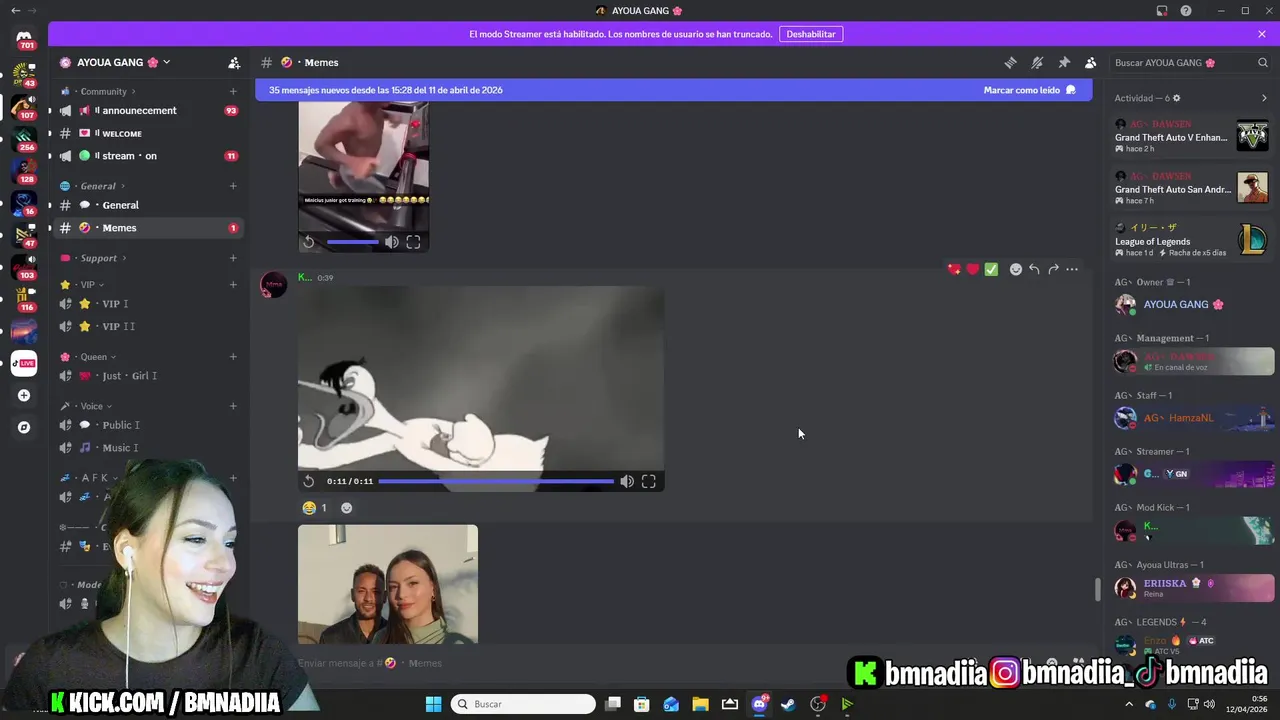Viewport: 1280px width, 720px height.
Task: Join Just Girl I voice channel
Action: pyautogui.click(x=146, y=376)
